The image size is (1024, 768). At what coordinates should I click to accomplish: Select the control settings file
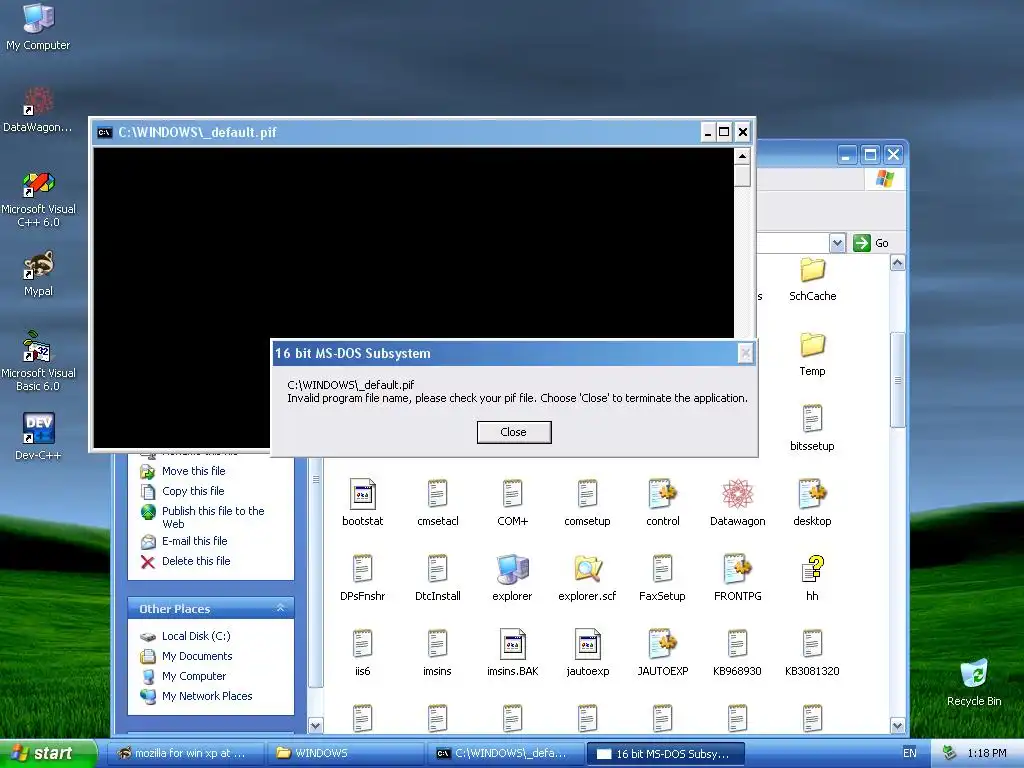click(x=663, y=503)
